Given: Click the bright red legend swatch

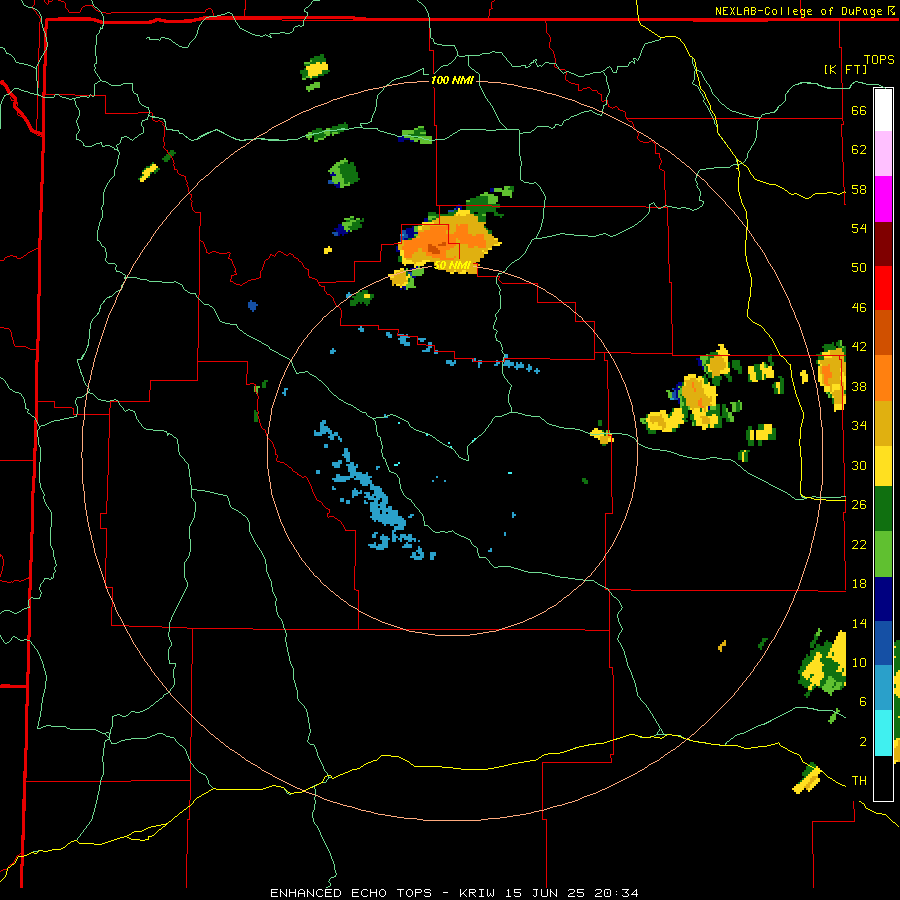Looking at the screenshot, I should tap(883, 288).
